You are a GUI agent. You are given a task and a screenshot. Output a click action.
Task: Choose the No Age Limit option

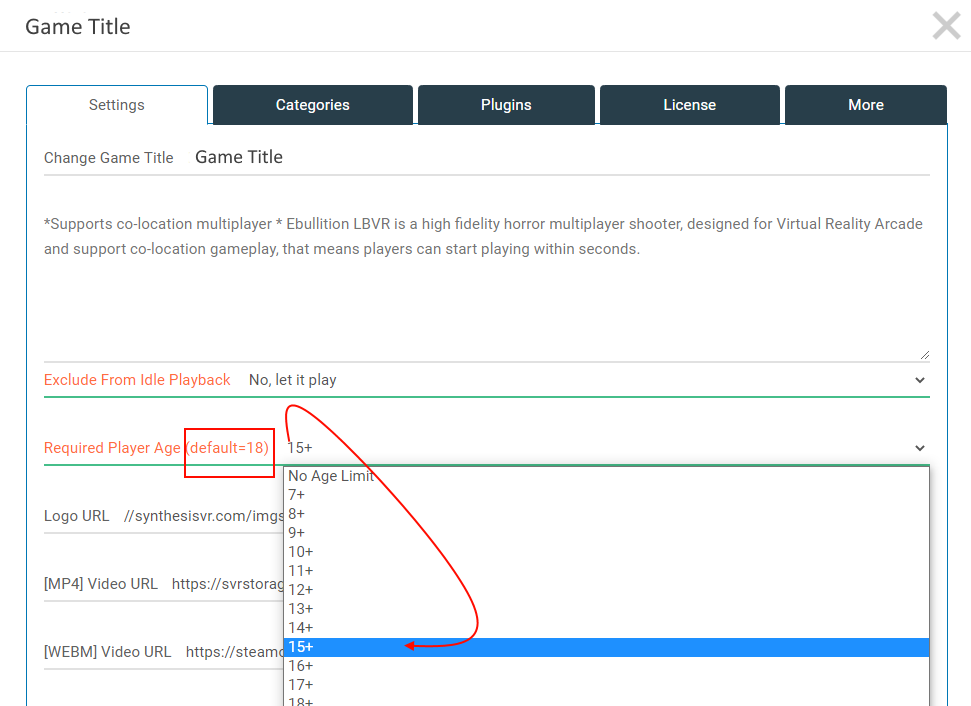331,476
